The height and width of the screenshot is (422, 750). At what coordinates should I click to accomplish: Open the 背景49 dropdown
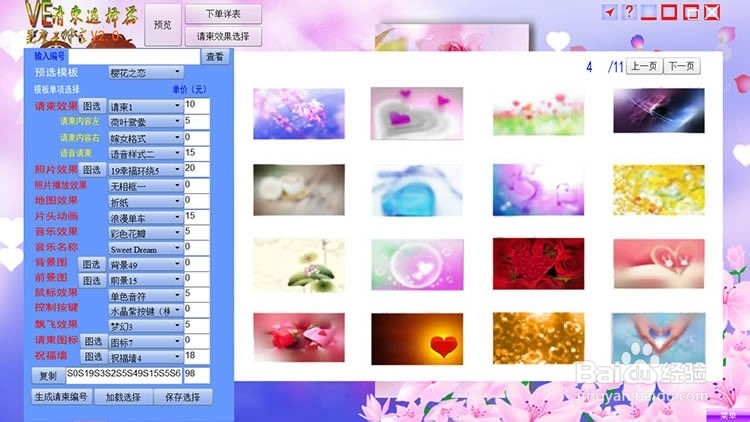(145, 265)
